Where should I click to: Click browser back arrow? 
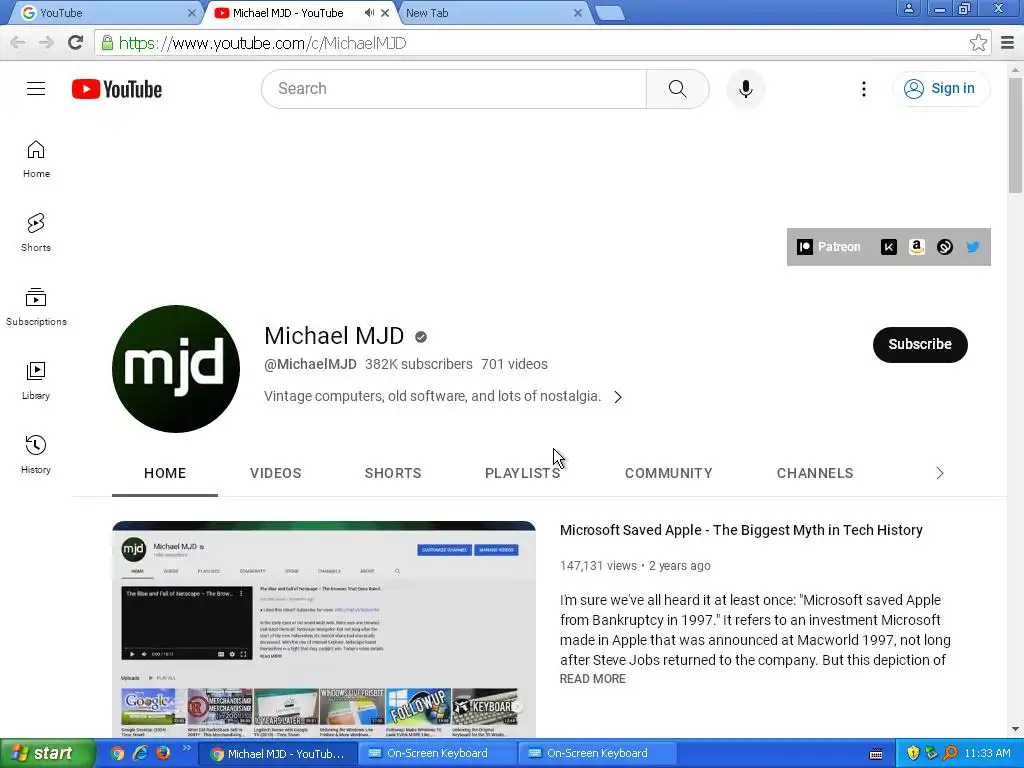click(x=18, y=43)
